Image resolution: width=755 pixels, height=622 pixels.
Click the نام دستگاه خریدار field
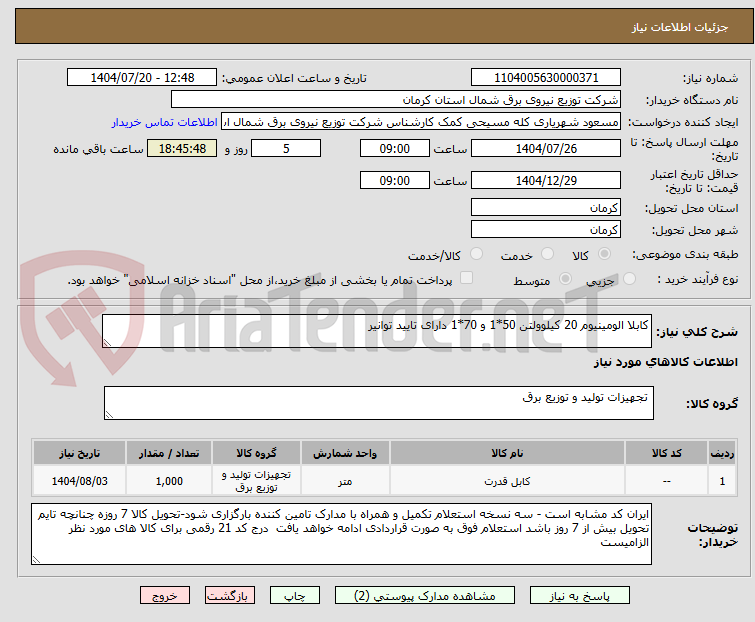(x=396, y=100)
